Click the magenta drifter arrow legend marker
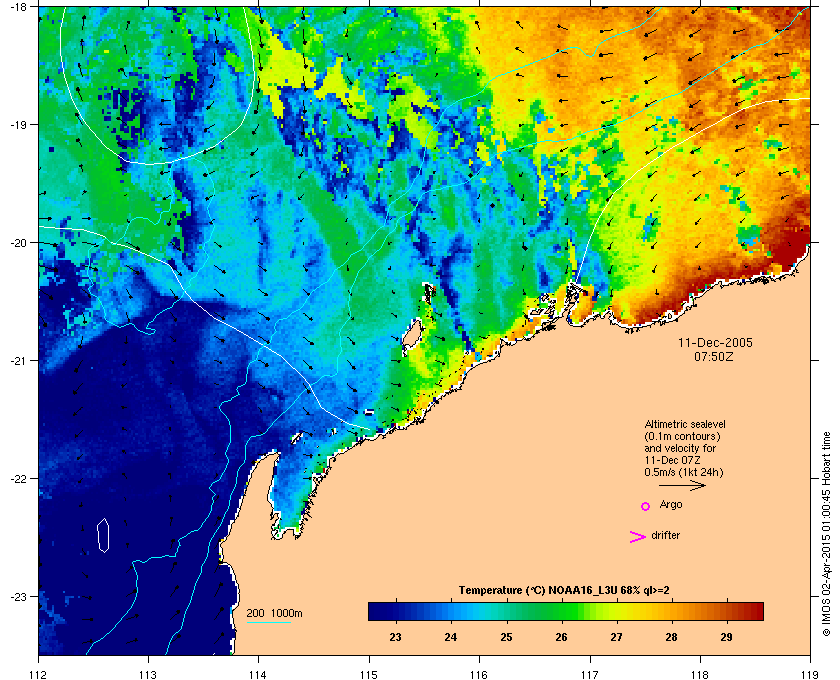840x680 pixels. point(638,537)
